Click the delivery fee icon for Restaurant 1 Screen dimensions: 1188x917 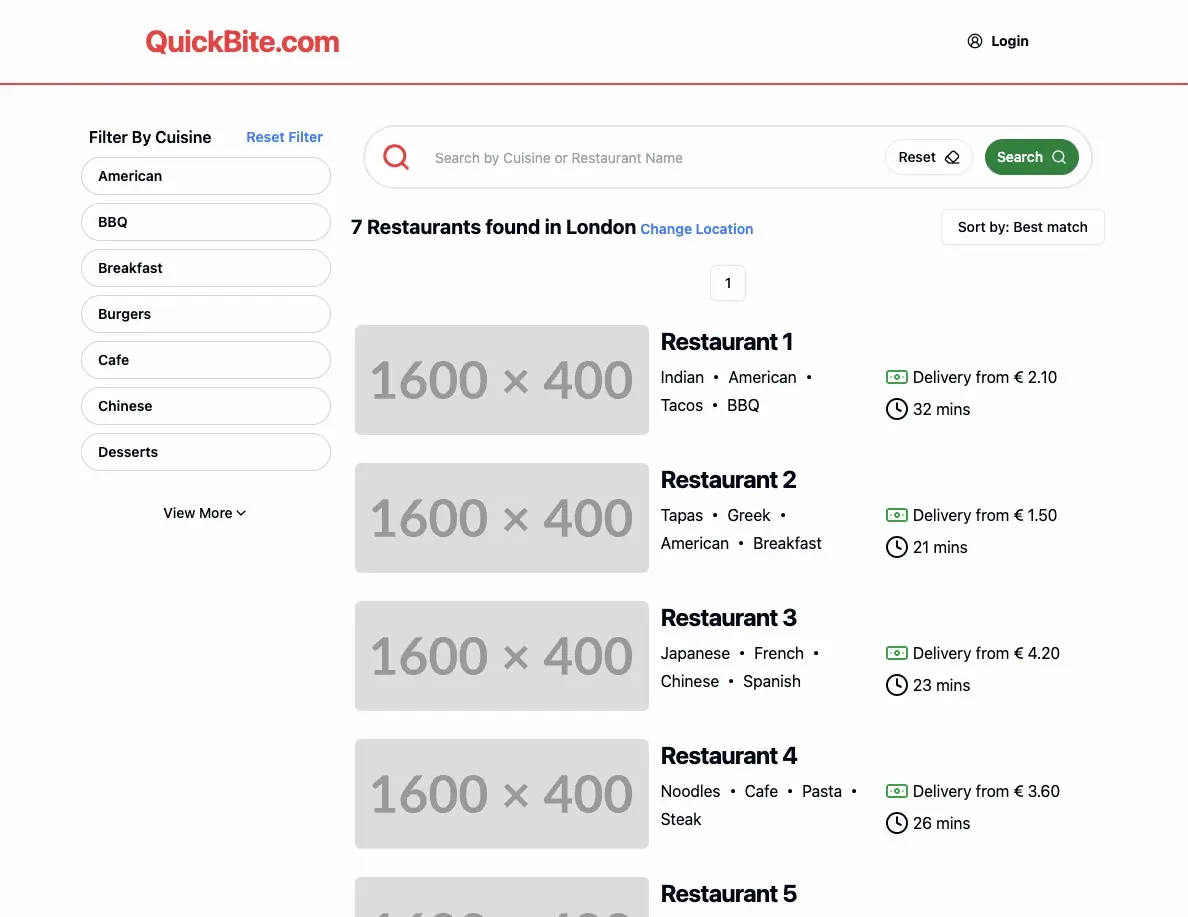pyautogui.click(x=895, y=377)
